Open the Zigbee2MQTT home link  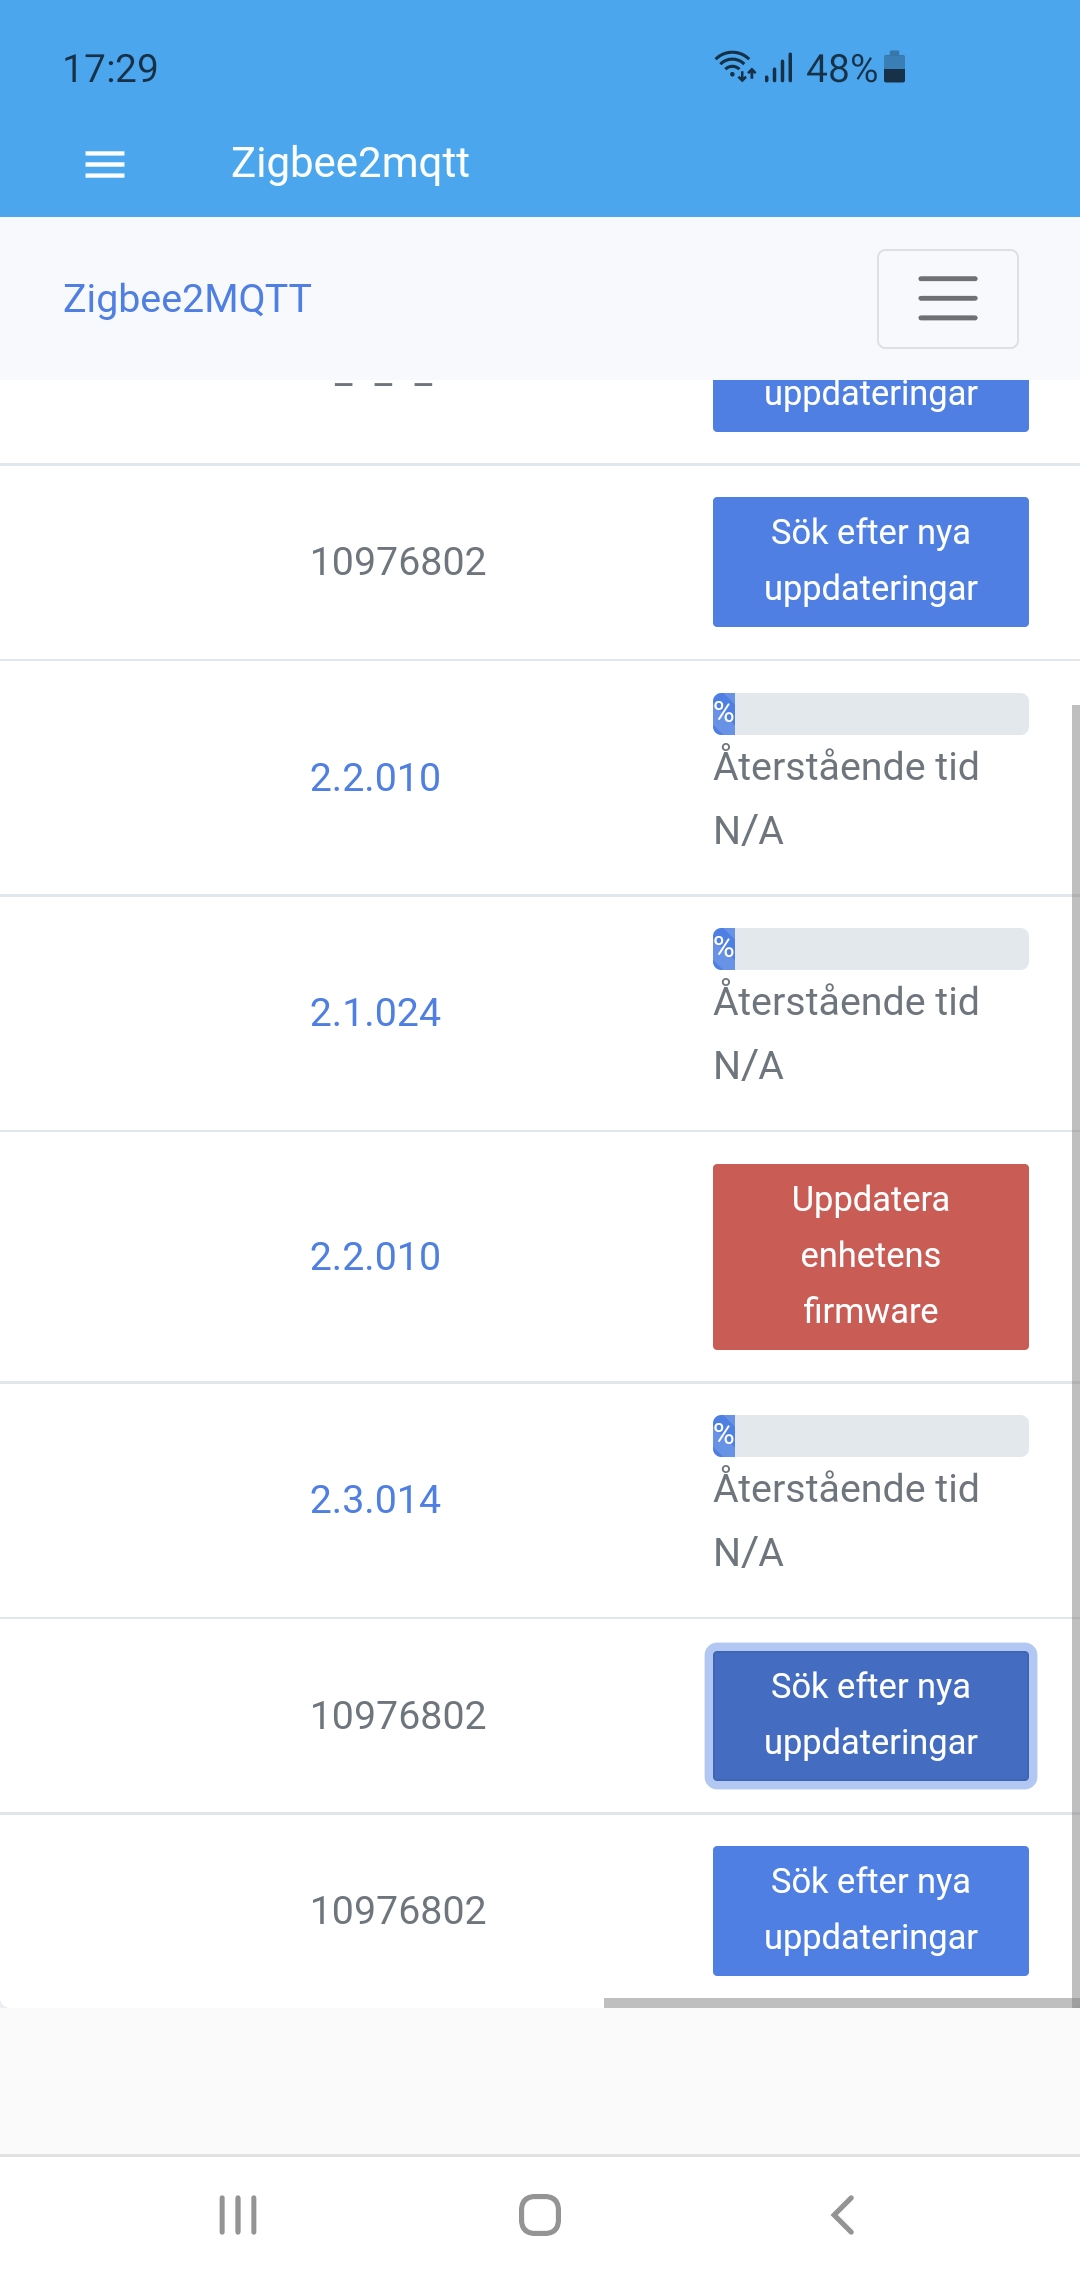187,298
